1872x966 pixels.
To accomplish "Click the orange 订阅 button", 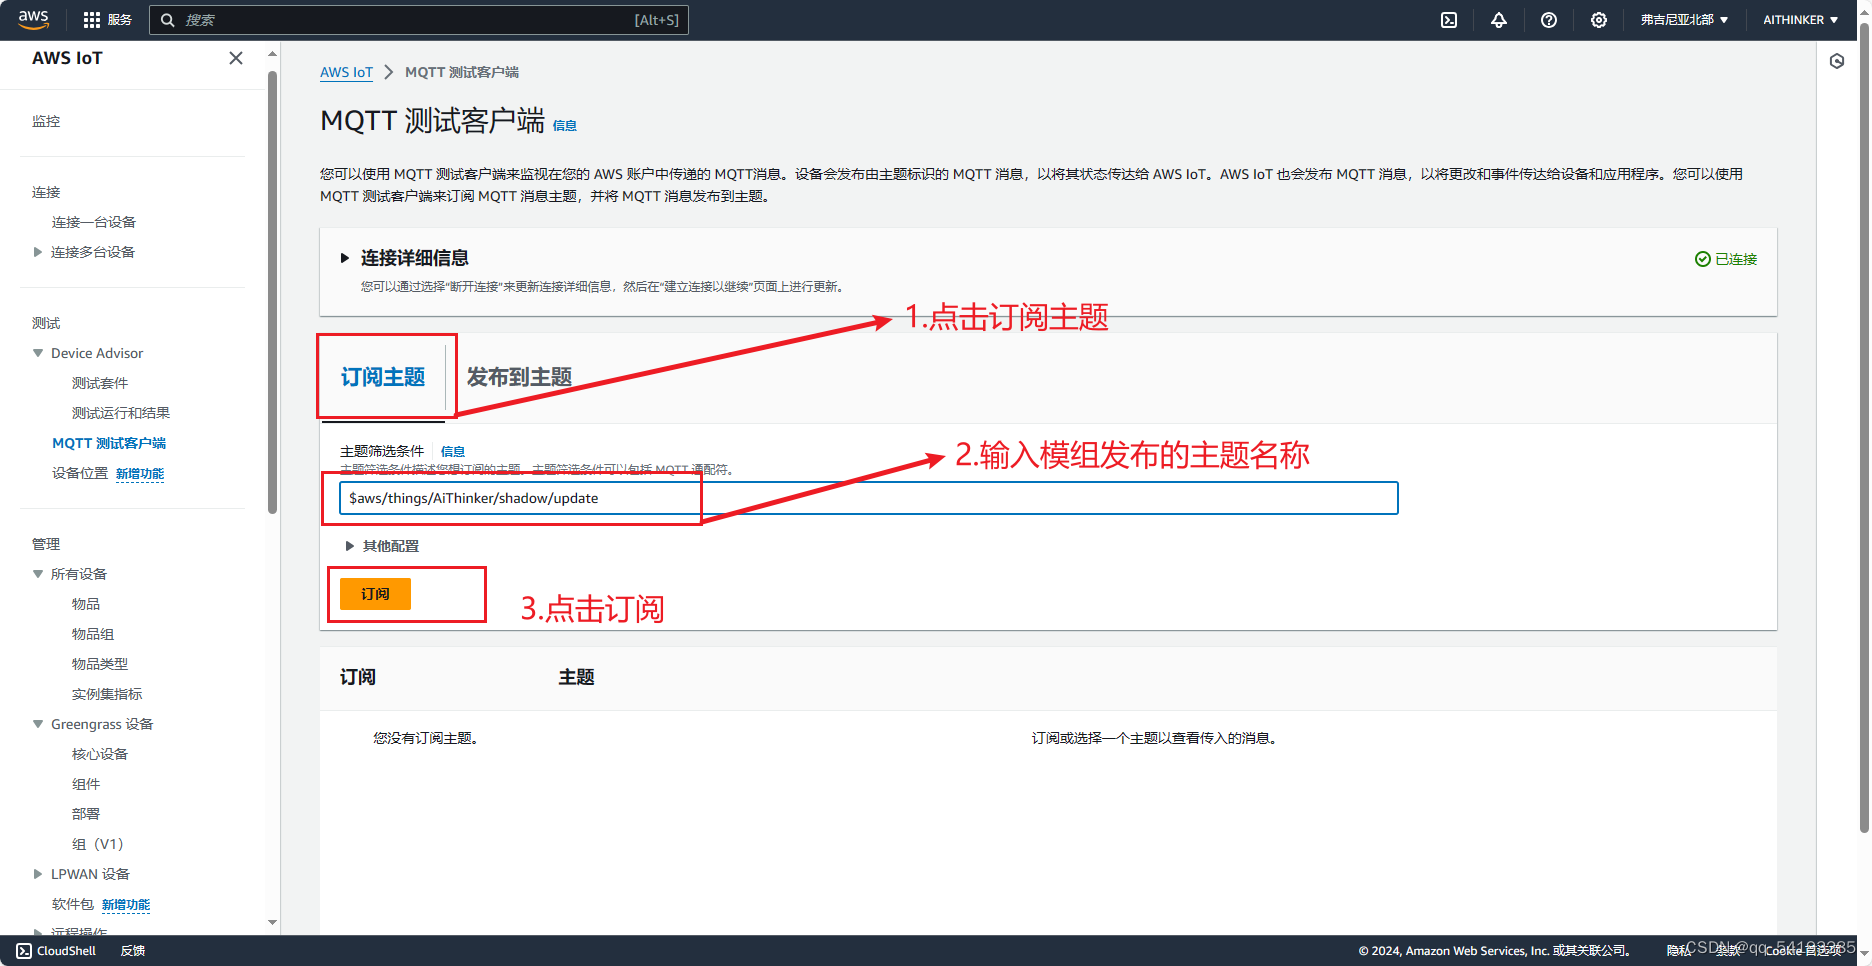I will 375,594.
